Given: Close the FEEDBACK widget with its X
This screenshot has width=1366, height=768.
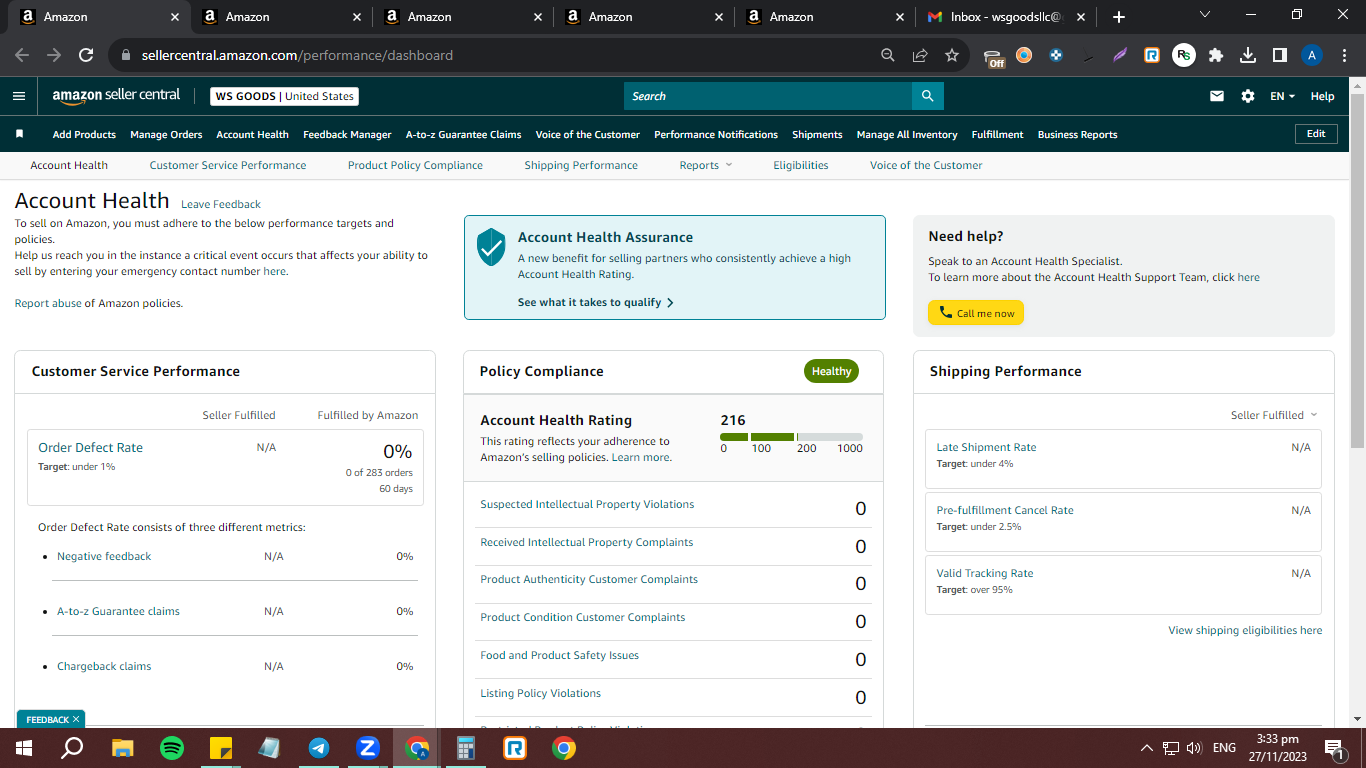Looking at the screenshot, I should (x=76, y=719).
